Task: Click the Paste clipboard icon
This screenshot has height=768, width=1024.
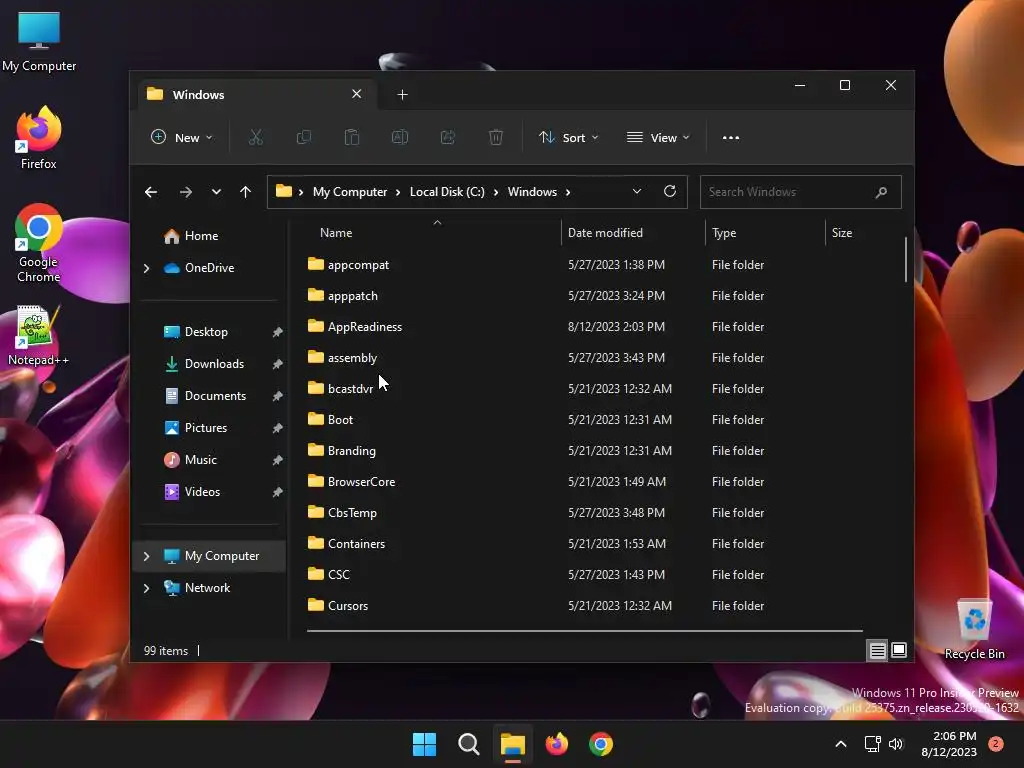Action: (x=351, y=137)
